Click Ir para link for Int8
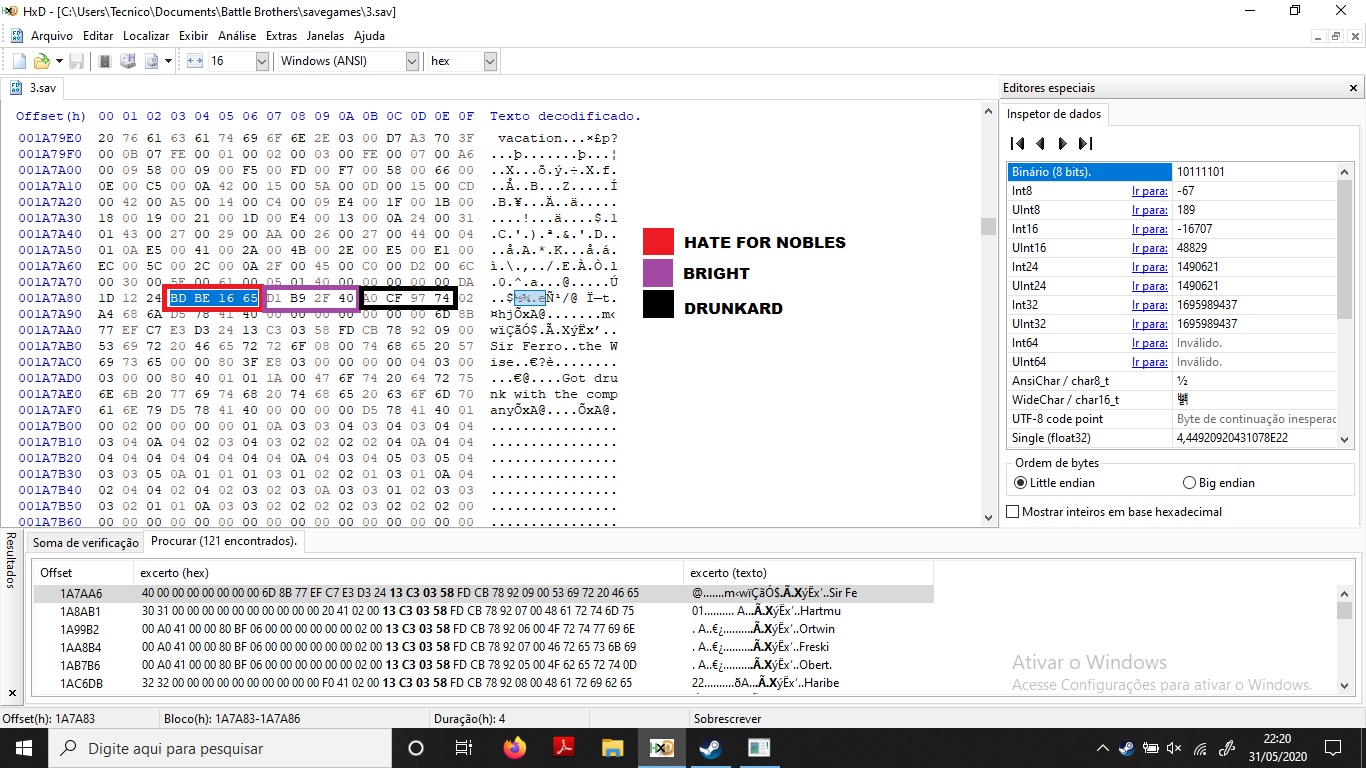1366x768 pixels. 1150,191
